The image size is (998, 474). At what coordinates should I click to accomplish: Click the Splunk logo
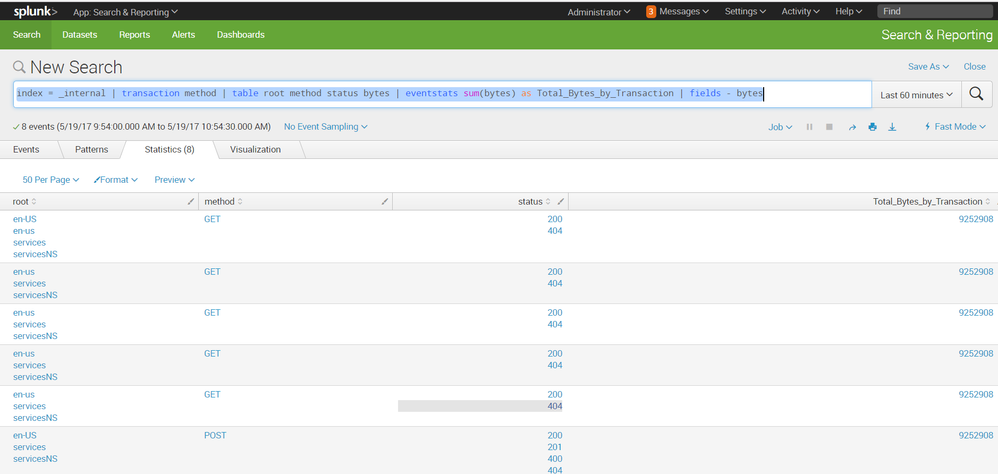click(x=35, y=11)
